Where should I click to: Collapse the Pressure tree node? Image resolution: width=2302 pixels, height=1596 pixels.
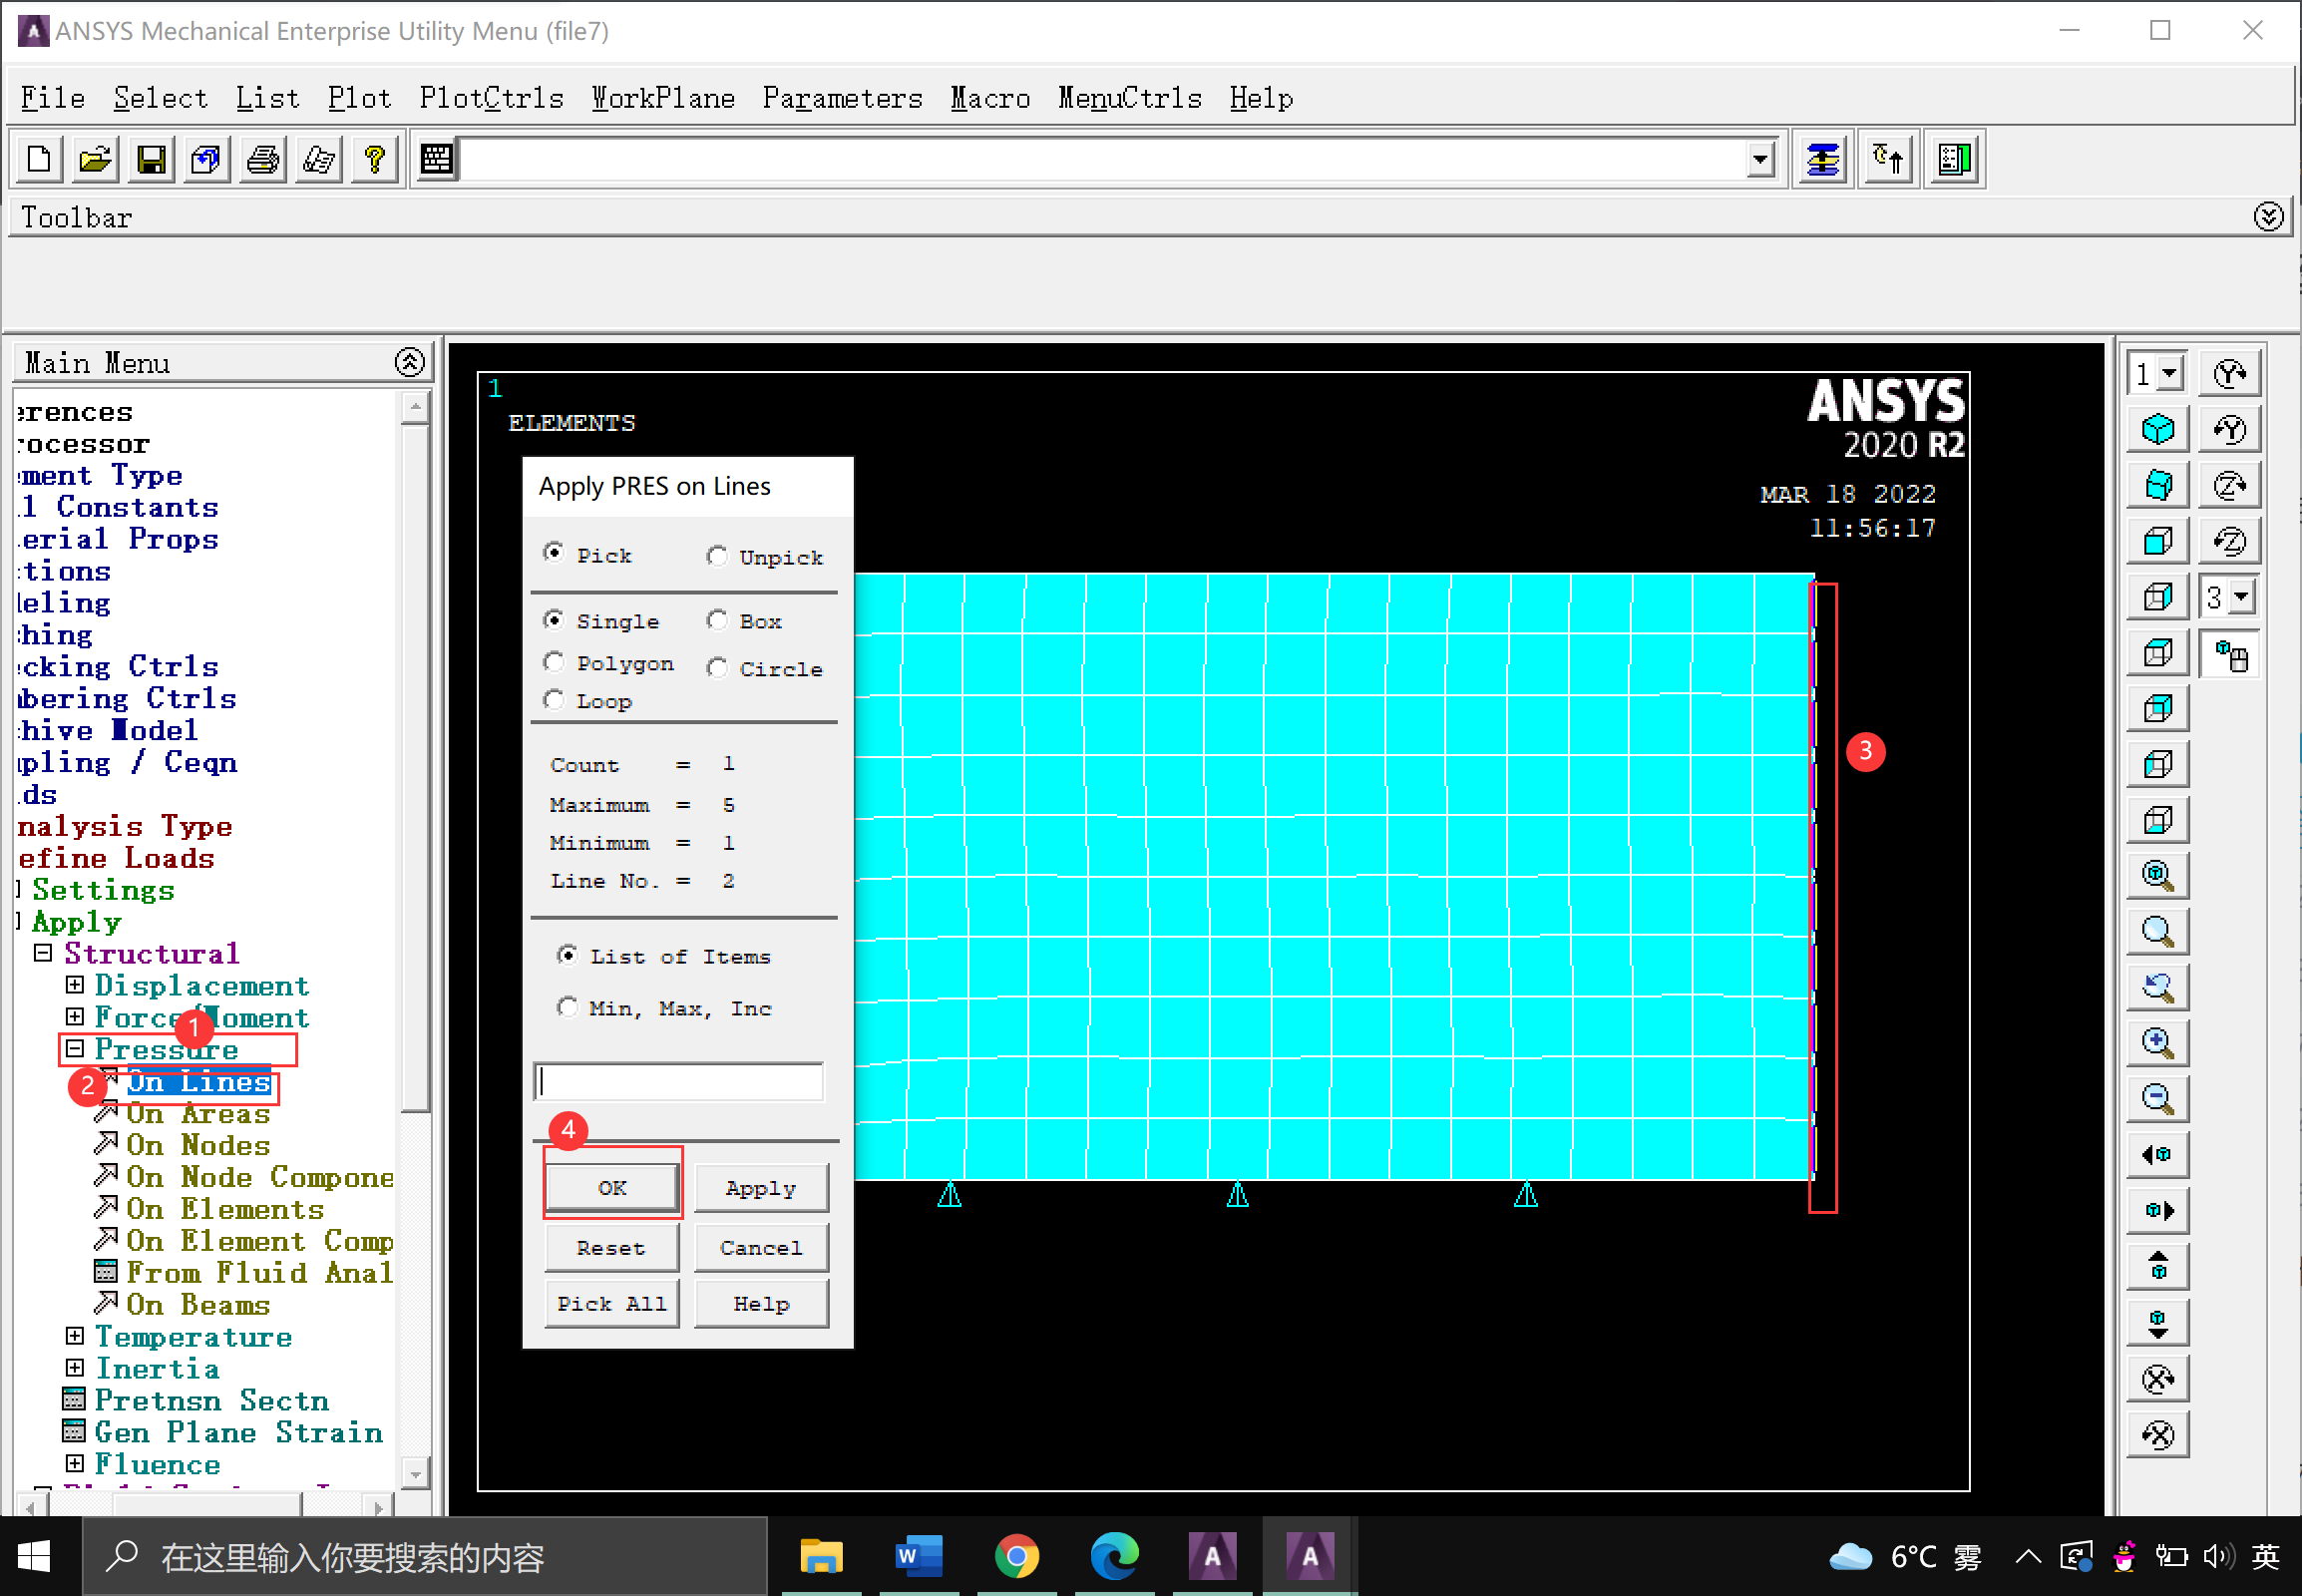click(x=75, y=1049)
